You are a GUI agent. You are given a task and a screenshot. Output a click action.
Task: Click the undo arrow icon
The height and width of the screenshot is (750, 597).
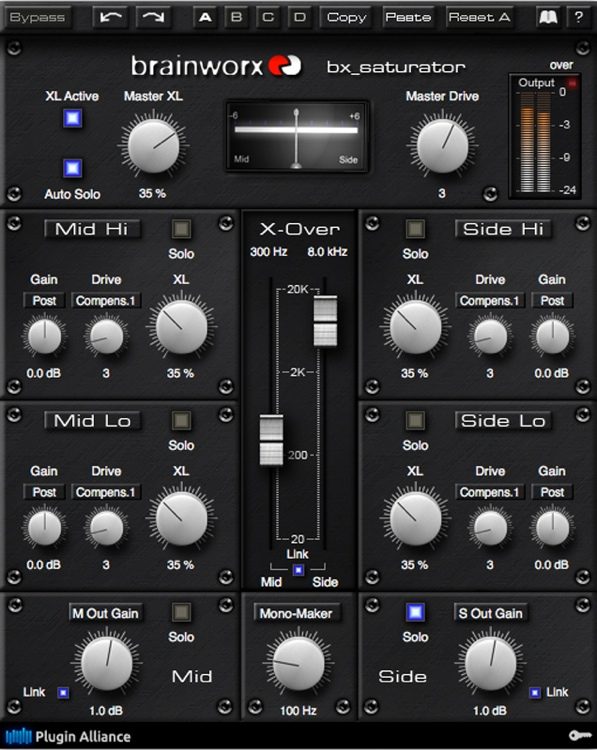pos(111,17)
